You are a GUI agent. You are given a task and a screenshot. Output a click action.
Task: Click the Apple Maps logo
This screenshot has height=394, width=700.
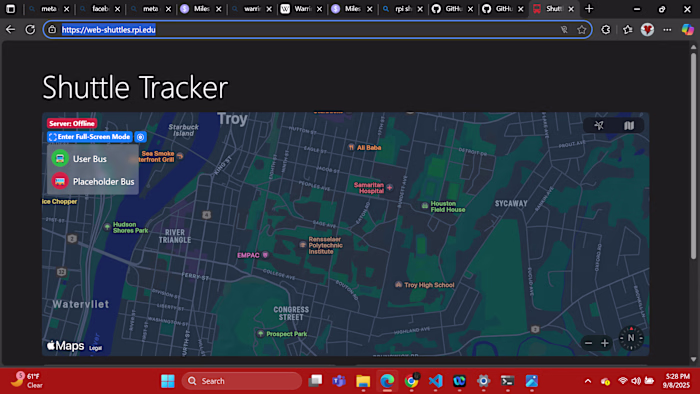coord(66,346)
